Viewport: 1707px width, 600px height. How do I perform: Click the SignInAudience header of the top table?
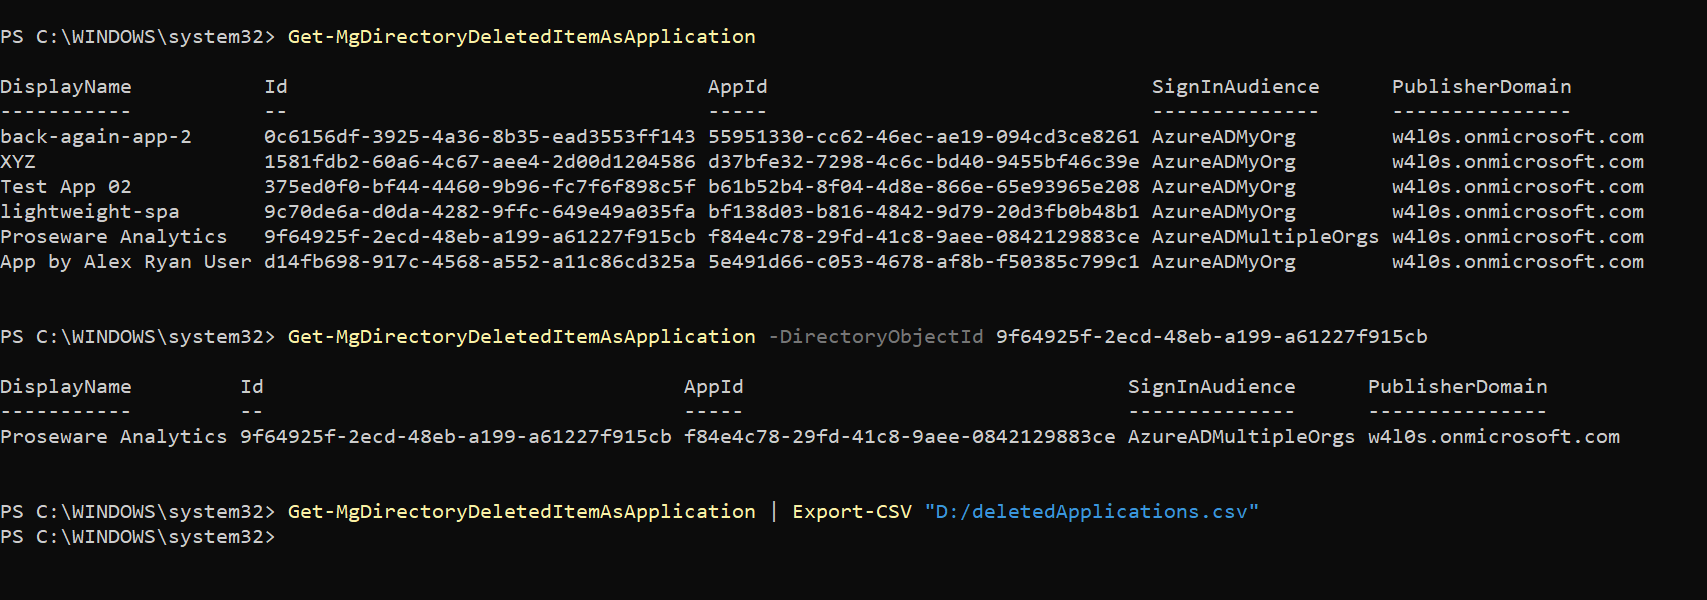pos(1235,87)
